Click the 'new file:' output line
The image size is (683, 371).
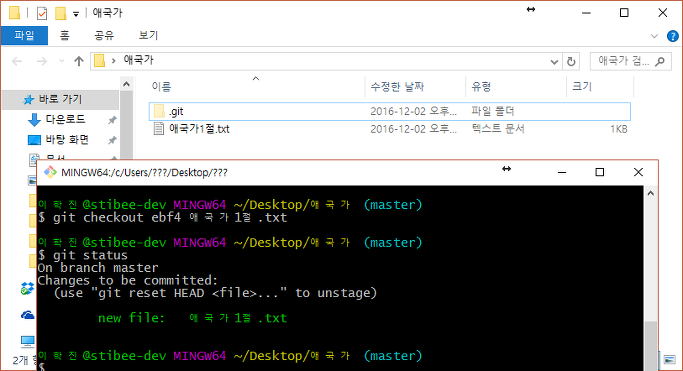tap(193, 318)
